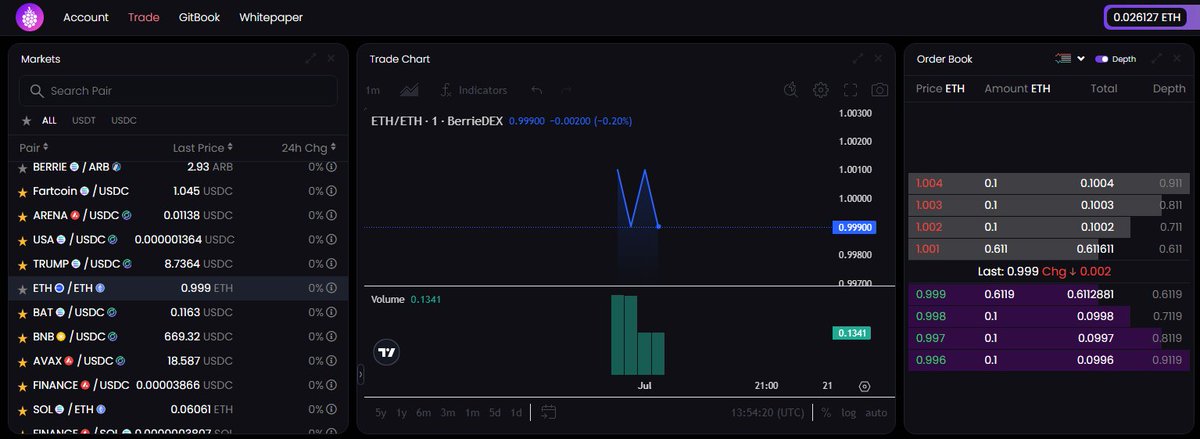1200x439 pixels.
Task: Open the Whitepaper page
Action: 271,17
